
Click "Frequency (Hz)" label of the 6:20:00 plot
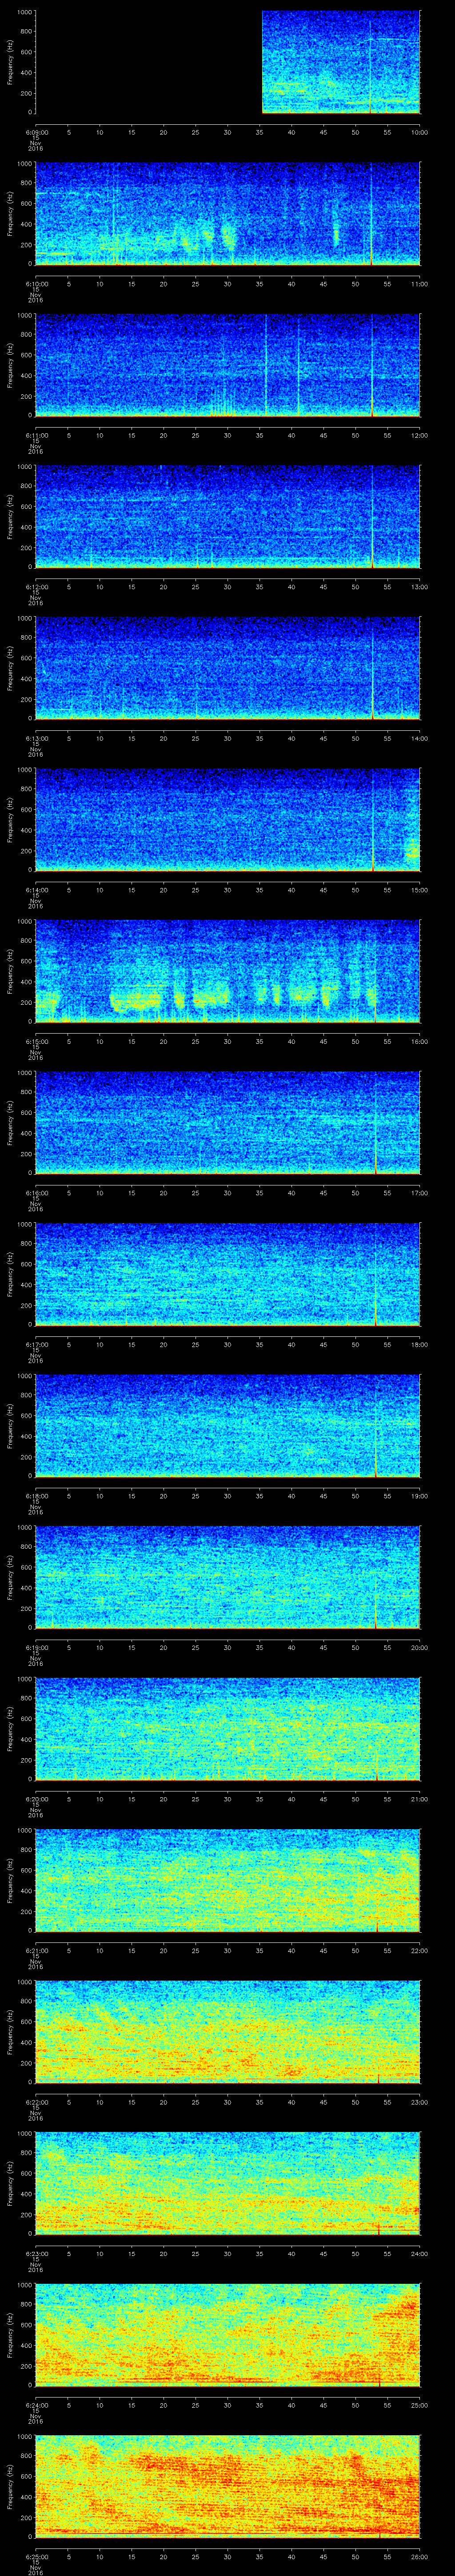[10, 1729]
